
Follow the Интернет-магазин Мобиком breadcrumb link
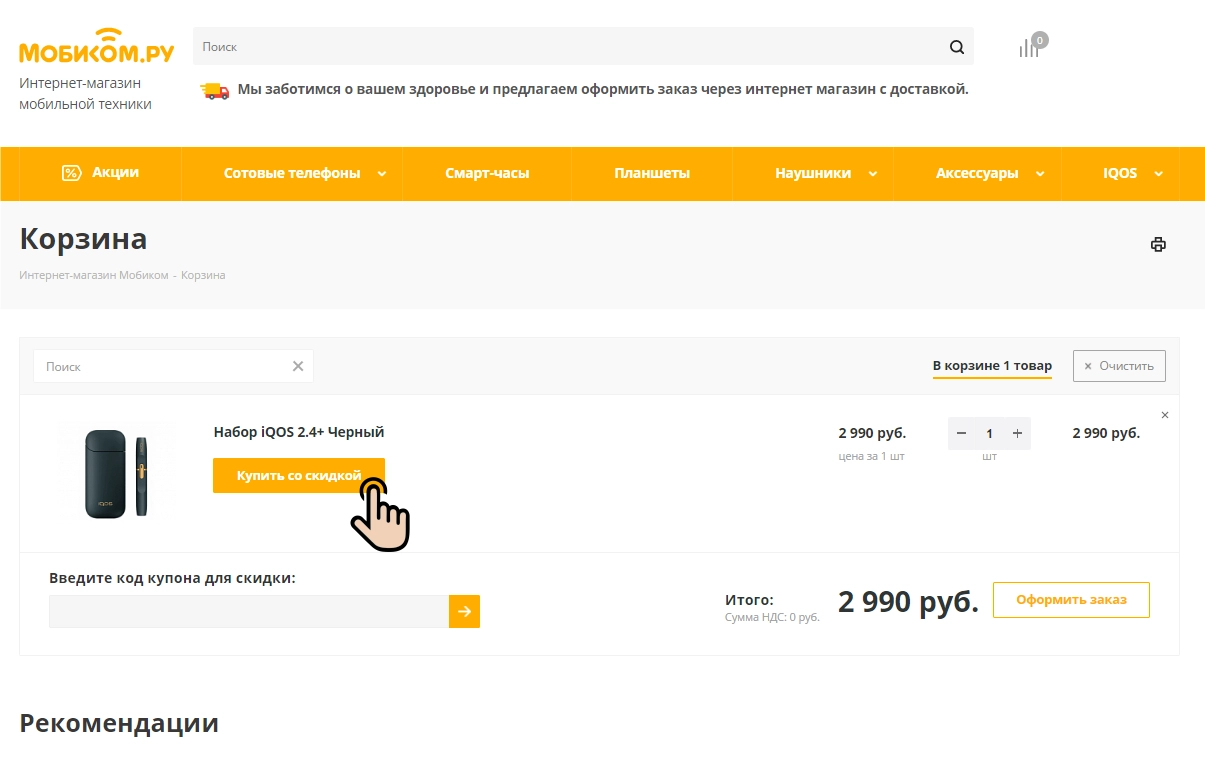coord(94,275)
